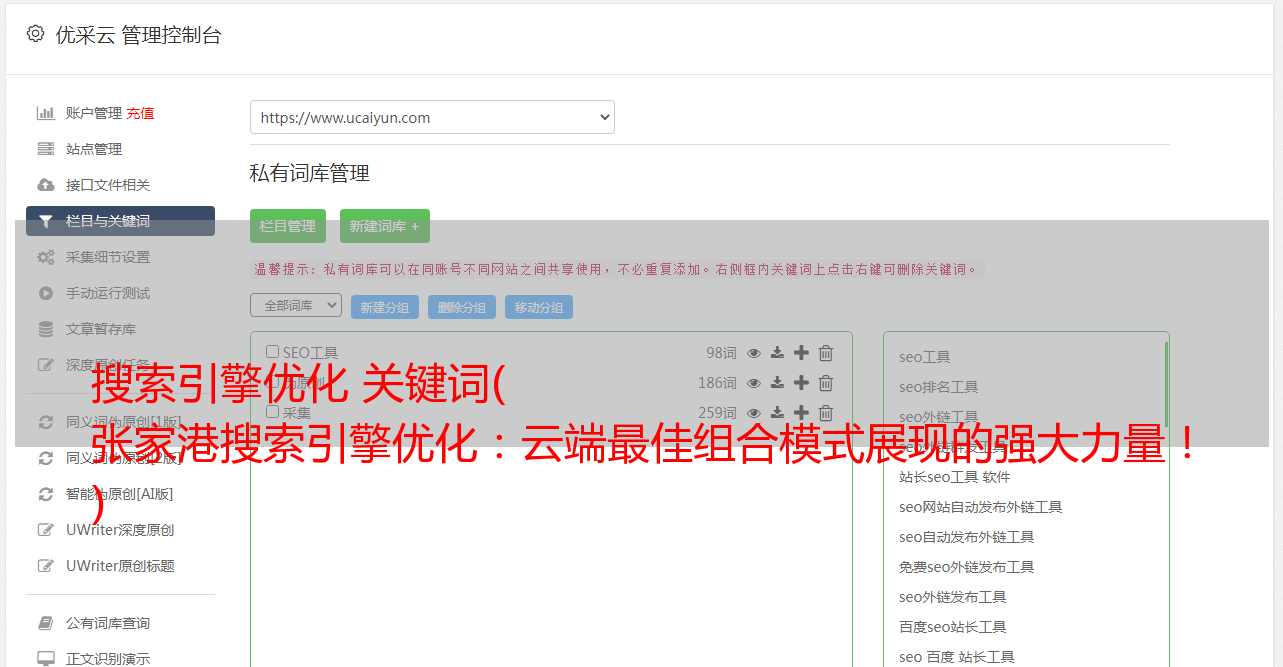Tick the SEO工具 library checkbox

coord(272,352)
